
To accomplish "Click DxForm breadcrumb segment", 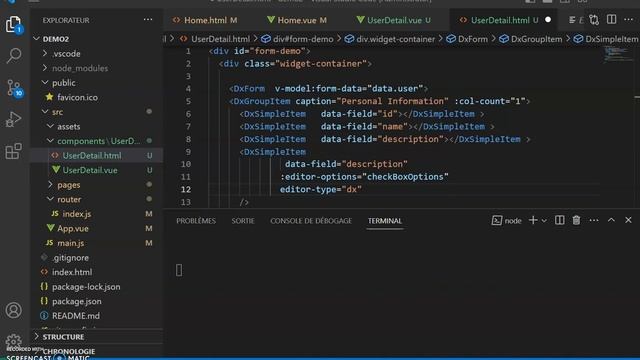I will [x=467, y=39].
